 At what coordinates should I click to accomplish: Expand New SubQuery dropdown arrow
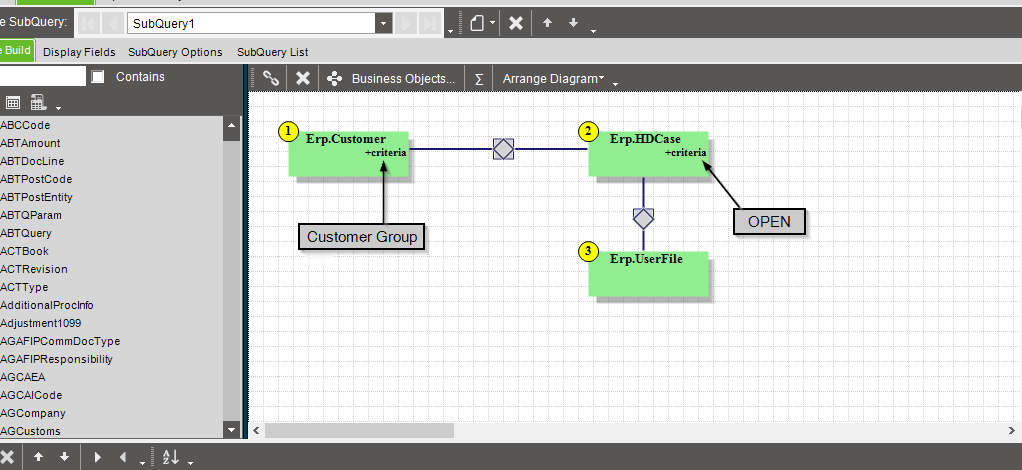(493, 23)
